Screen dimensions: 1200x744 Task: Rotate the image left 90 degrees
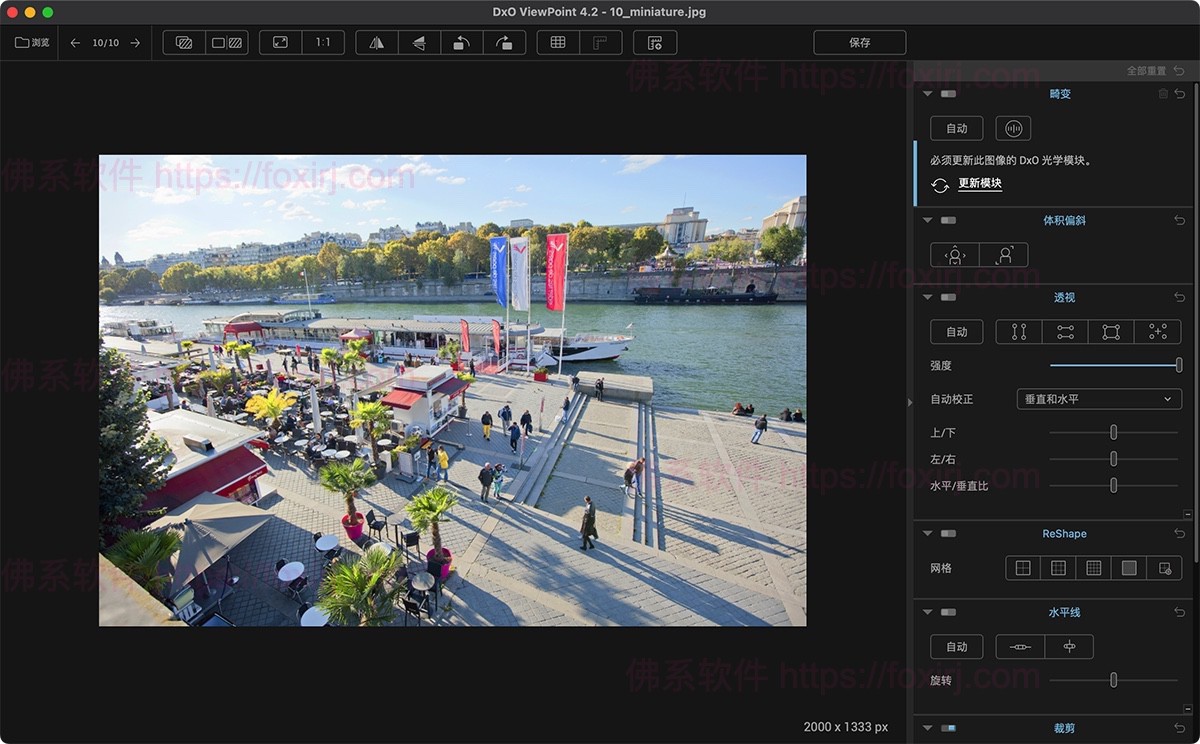pos(461,43)
